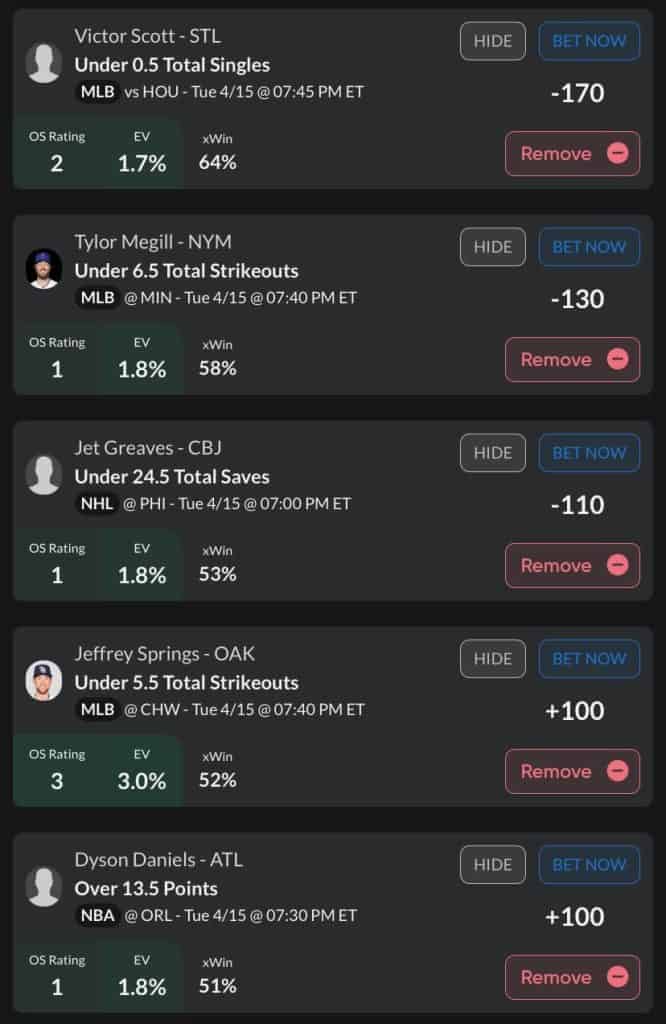Click Tylor Megill's player photo
This screenshot has height=1024, width=666.
point(44,269)
